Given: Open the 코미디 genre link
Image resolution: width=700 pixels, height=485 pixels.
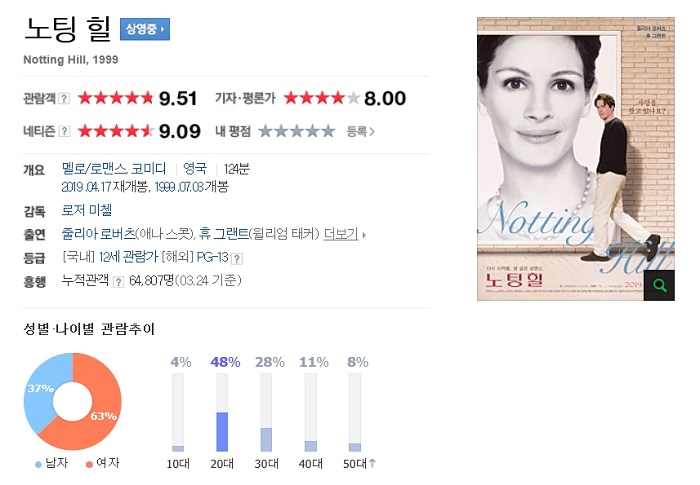Looking at the screenshot, I should [x=148, y=168].
